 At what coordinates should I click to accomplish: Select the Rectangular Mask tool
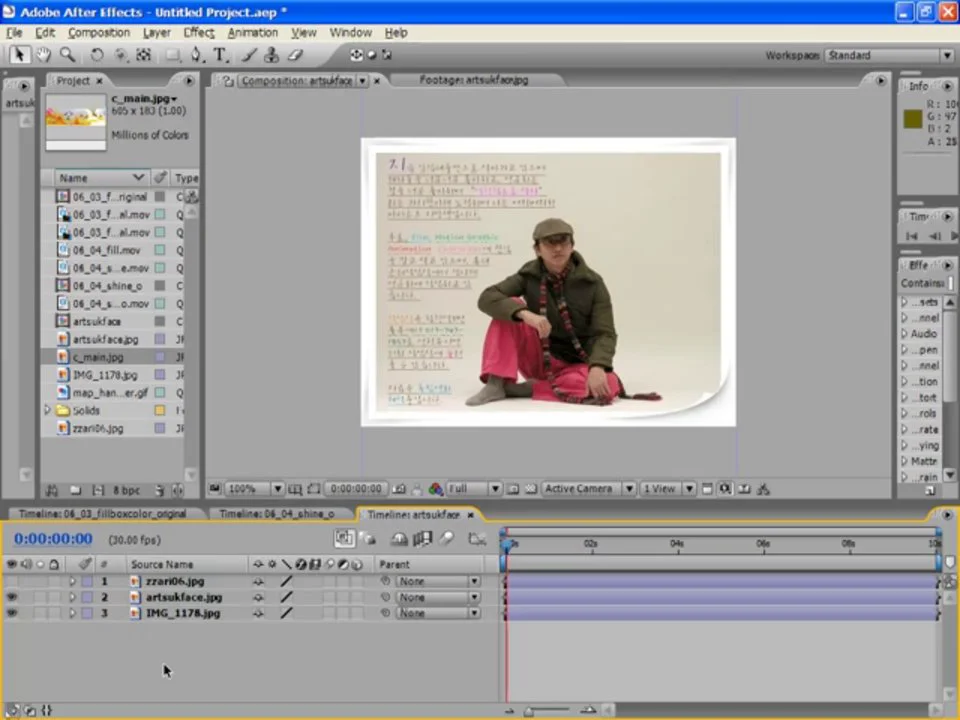(x=173, y=55)
